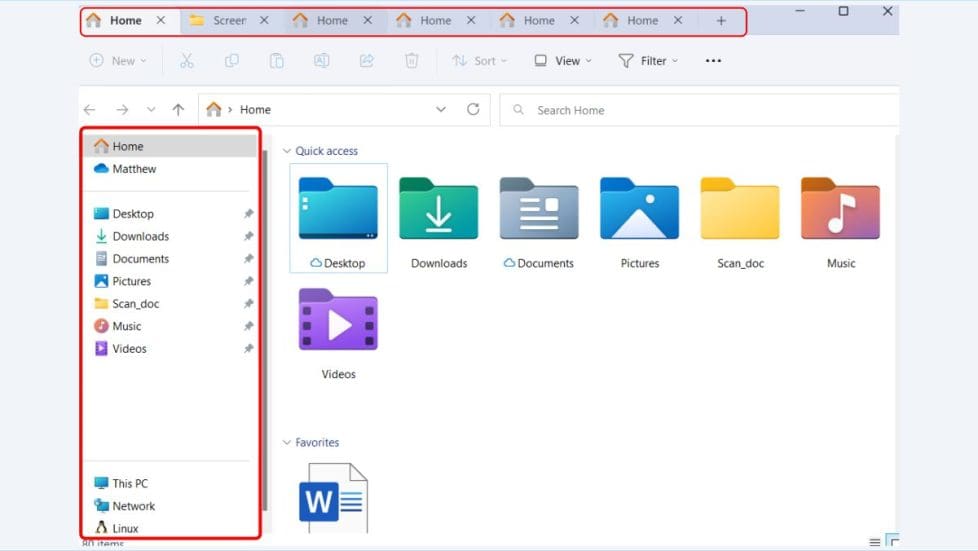This screenshot has height=551, width=978.
Task: Click the Delete trash can icon
Action: (x=411, y=61)
